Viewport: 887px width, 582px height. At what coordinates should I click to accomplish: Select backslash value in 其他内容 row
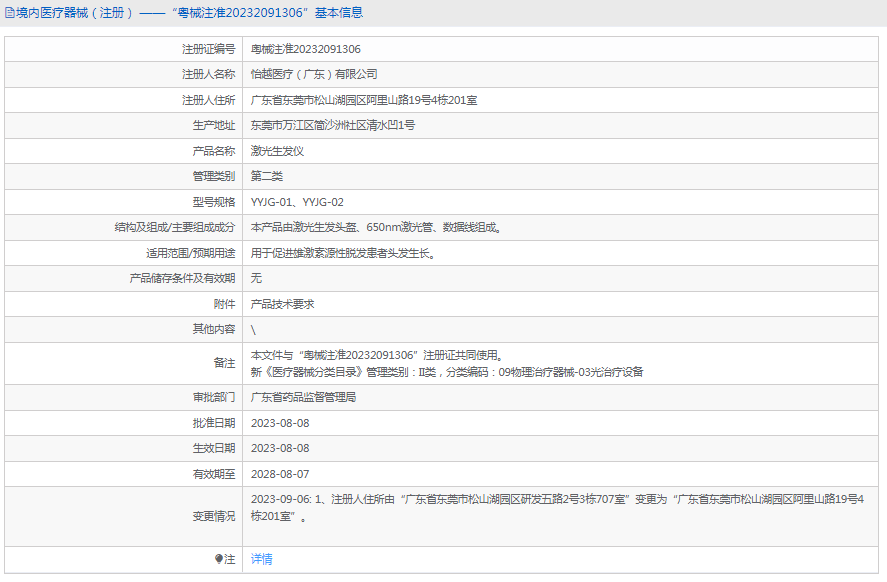pos(253,330)
